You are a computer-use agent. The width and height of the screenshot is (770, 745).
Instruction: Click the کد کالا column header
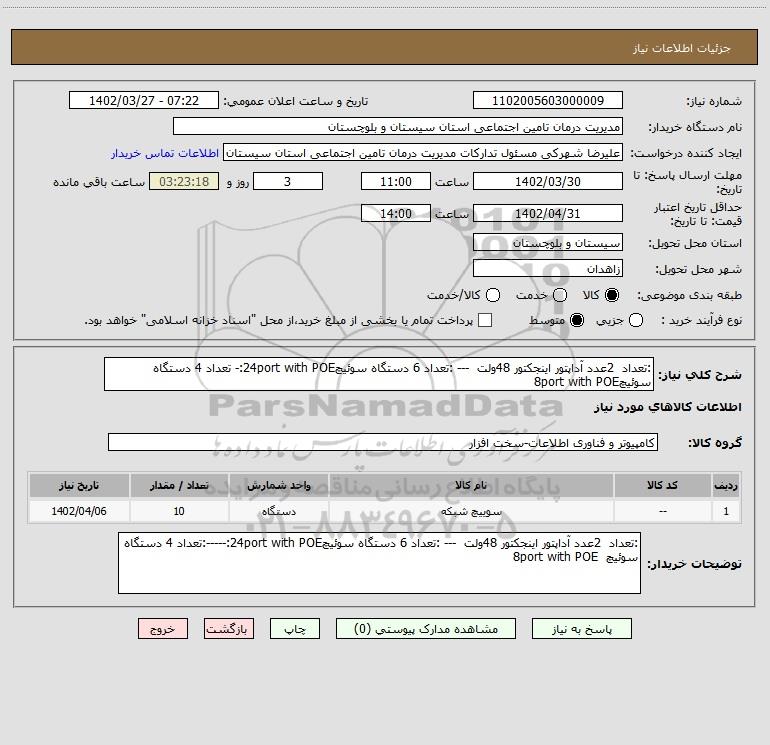pyautogui.click(x=662, y=486)
